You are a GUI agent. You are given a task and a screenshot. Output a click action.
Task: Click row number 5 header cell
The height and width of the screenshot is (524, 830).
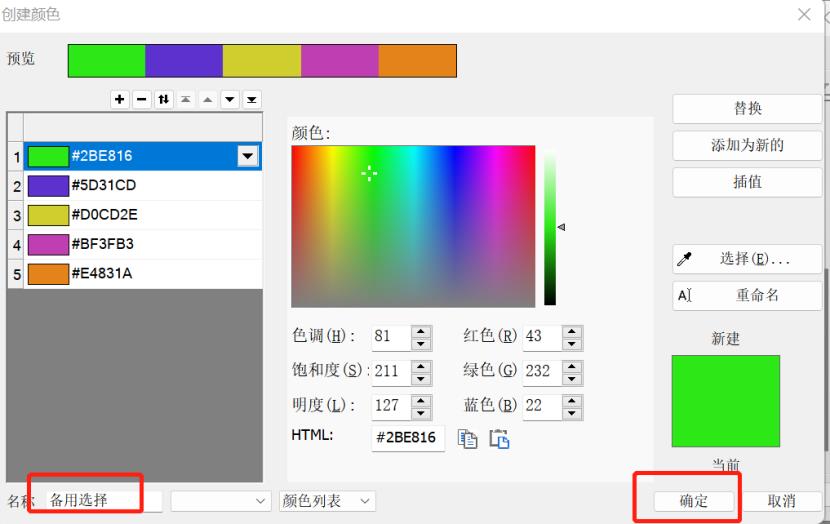coord(16,274)
